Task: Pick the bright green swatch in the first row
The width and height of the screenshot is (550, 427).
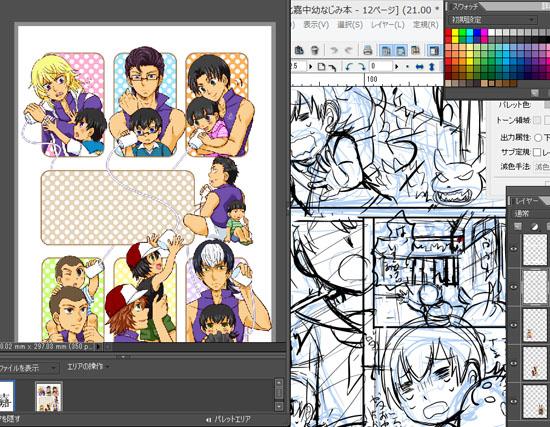Action: pyautogui.click(x=463, y=32)
